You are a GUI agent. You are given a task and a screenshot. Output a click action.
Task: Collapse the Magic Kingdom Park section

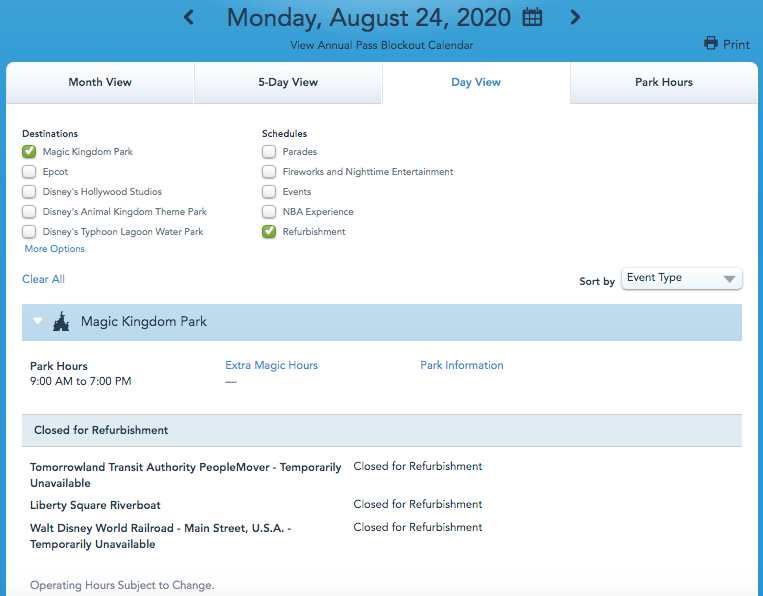pos(38,322)
